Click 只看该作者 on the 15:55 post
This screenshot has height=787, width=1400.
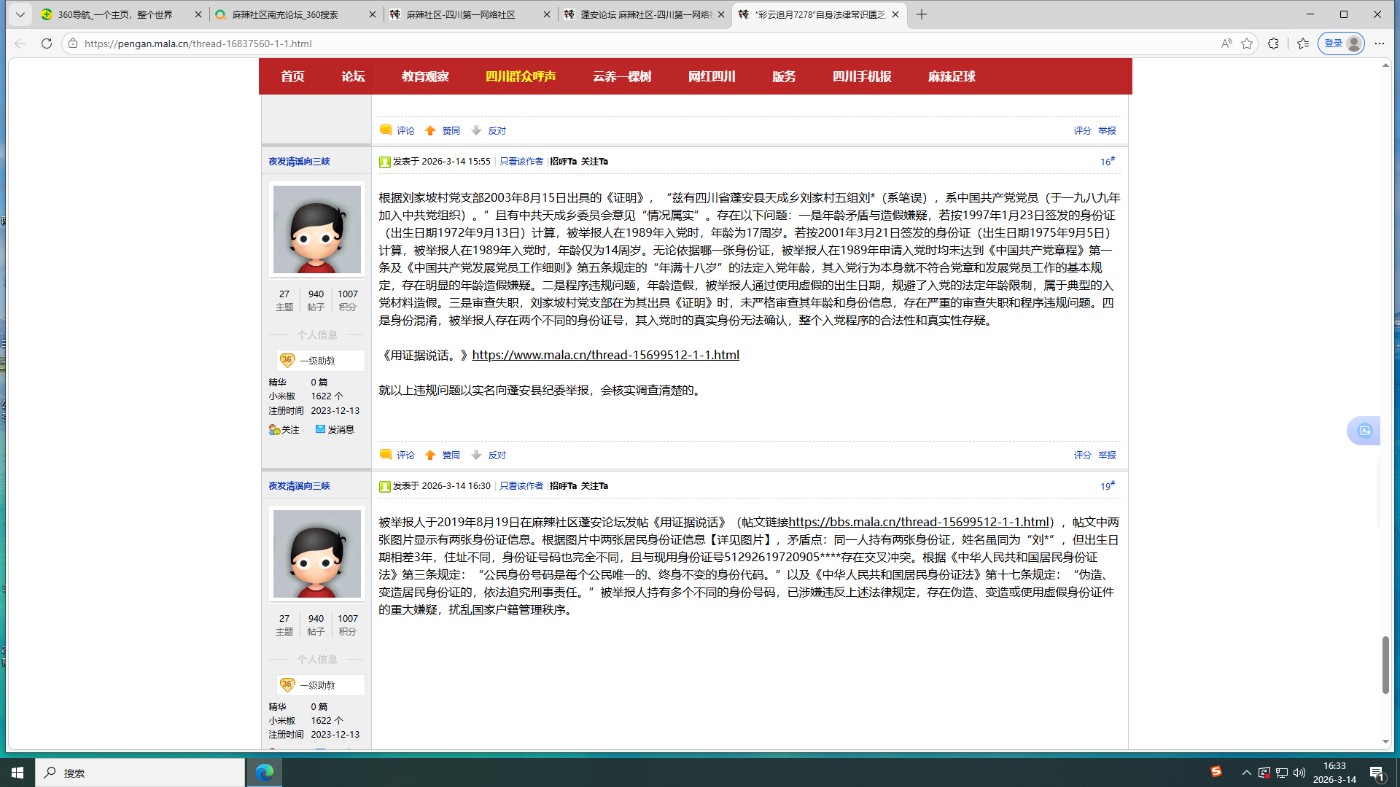pos(521,161)
